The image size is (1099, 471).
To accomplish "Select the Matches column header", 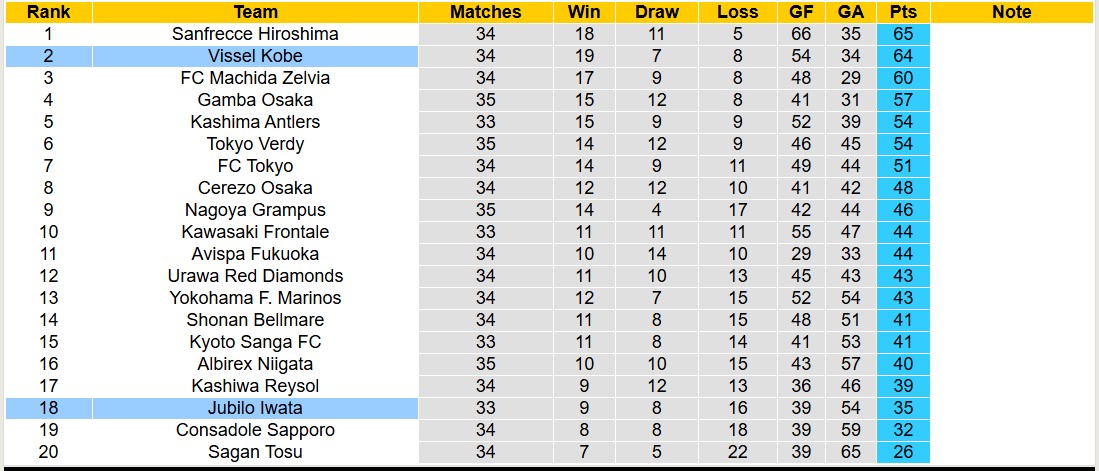I will click(485, 12).
